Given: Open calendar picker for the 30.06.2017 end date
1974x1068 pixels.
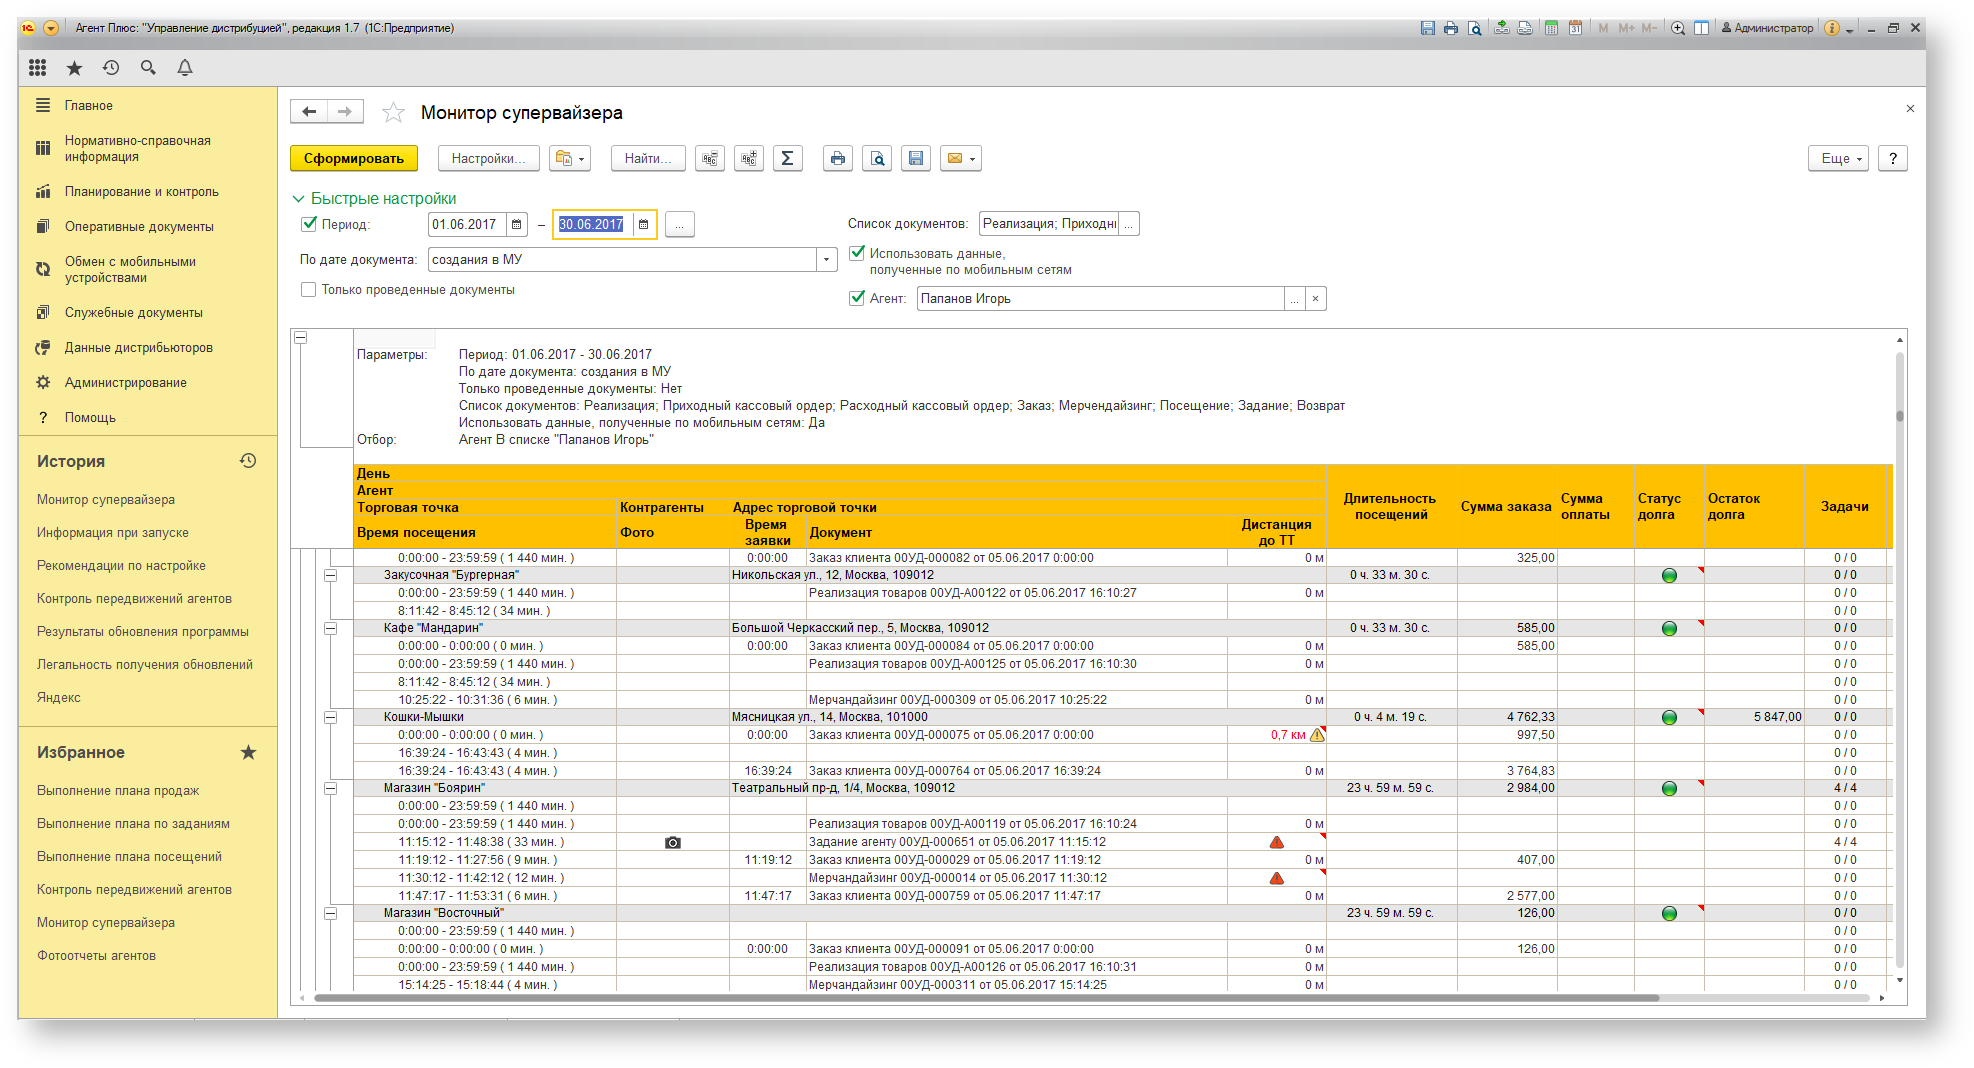Looking at the screenshot, I should click(644, 225).
